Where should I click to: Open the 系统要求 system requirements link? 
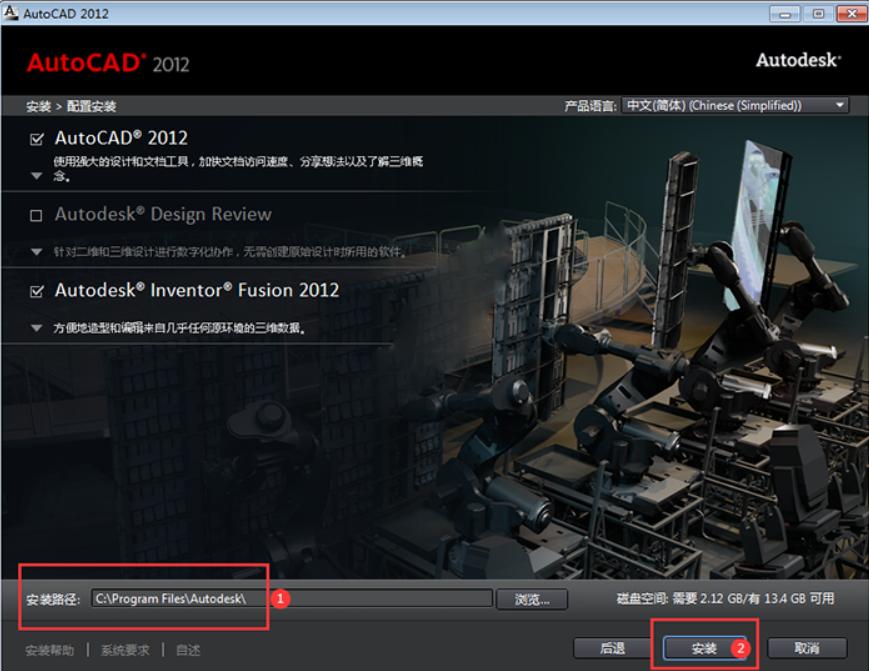pyautogui.click(x=125, y=650)
